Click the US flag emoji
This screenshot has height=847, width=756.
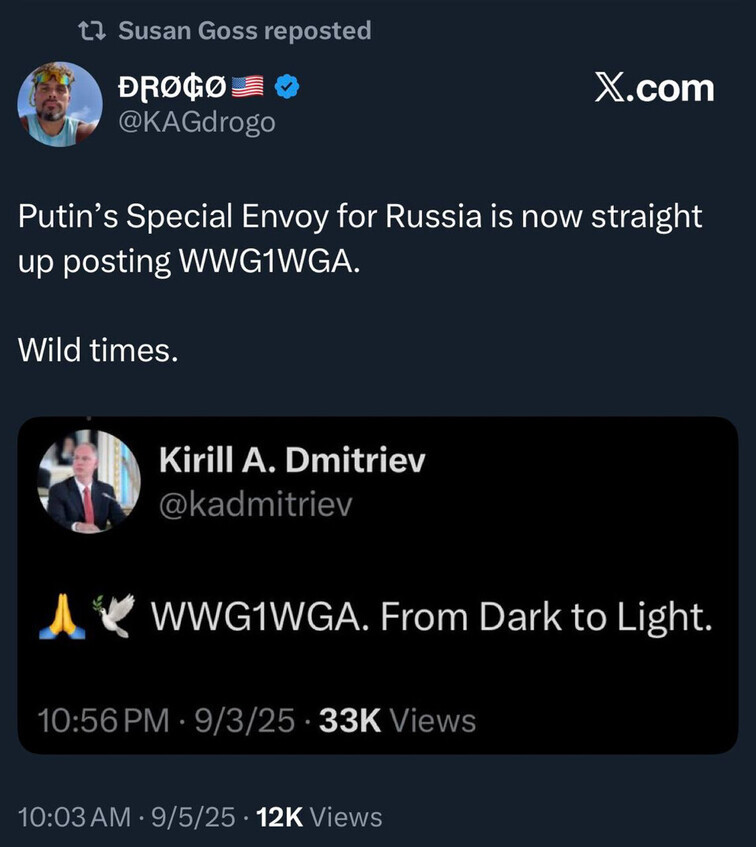pyautogui.click(x=248, y=89)
